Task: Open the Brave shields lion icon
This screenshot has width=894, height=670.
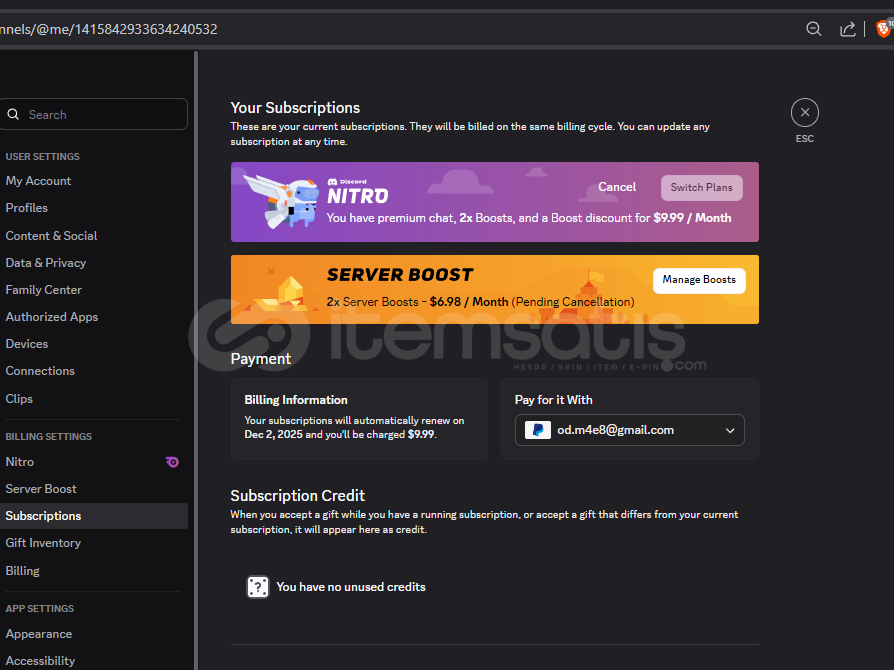Action: pos(884,29)
